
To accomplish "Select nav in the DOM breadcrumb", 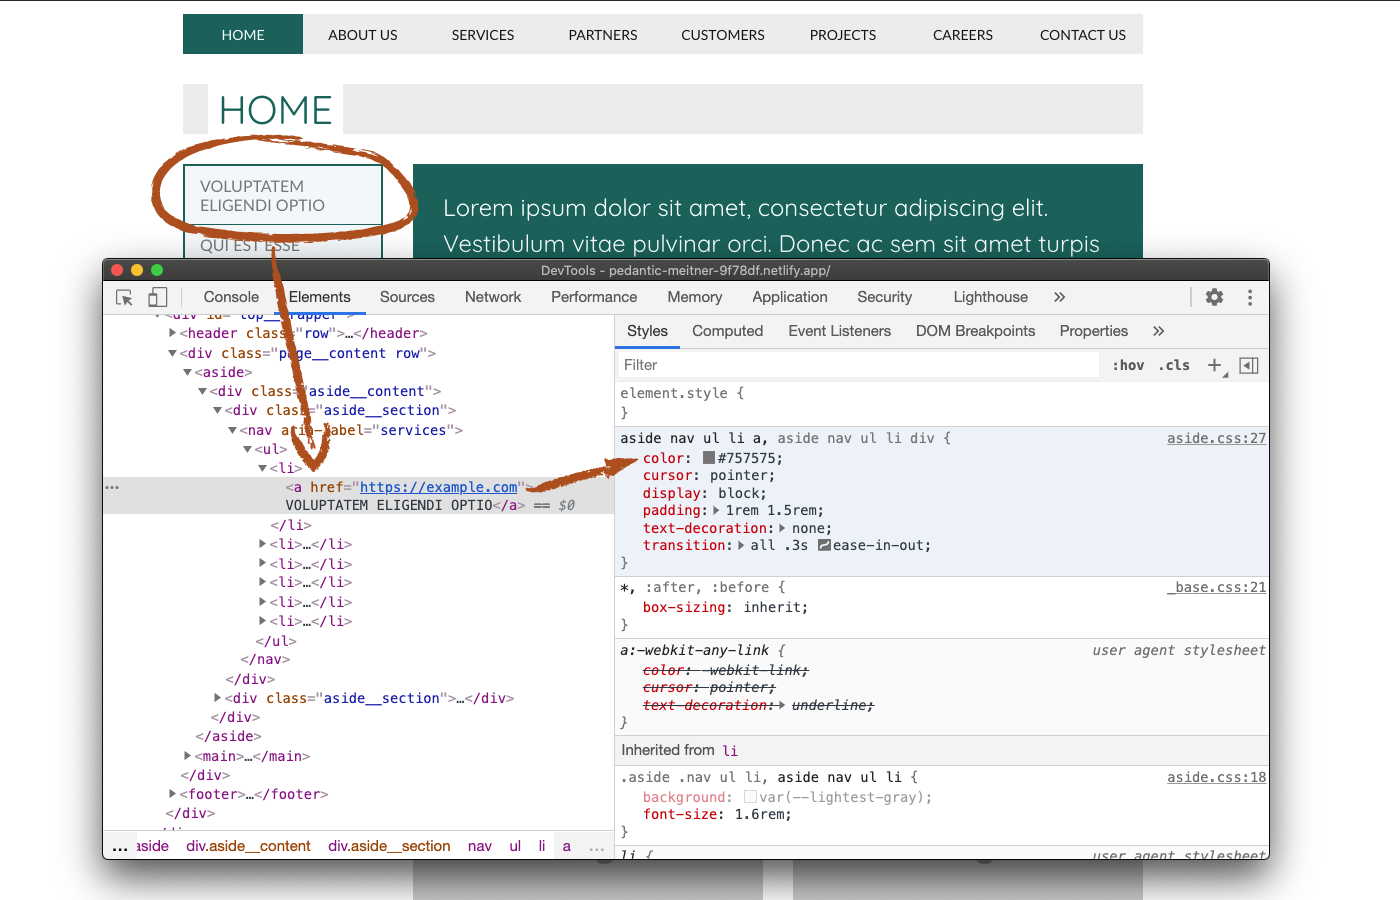I will [x=480, y=846].
